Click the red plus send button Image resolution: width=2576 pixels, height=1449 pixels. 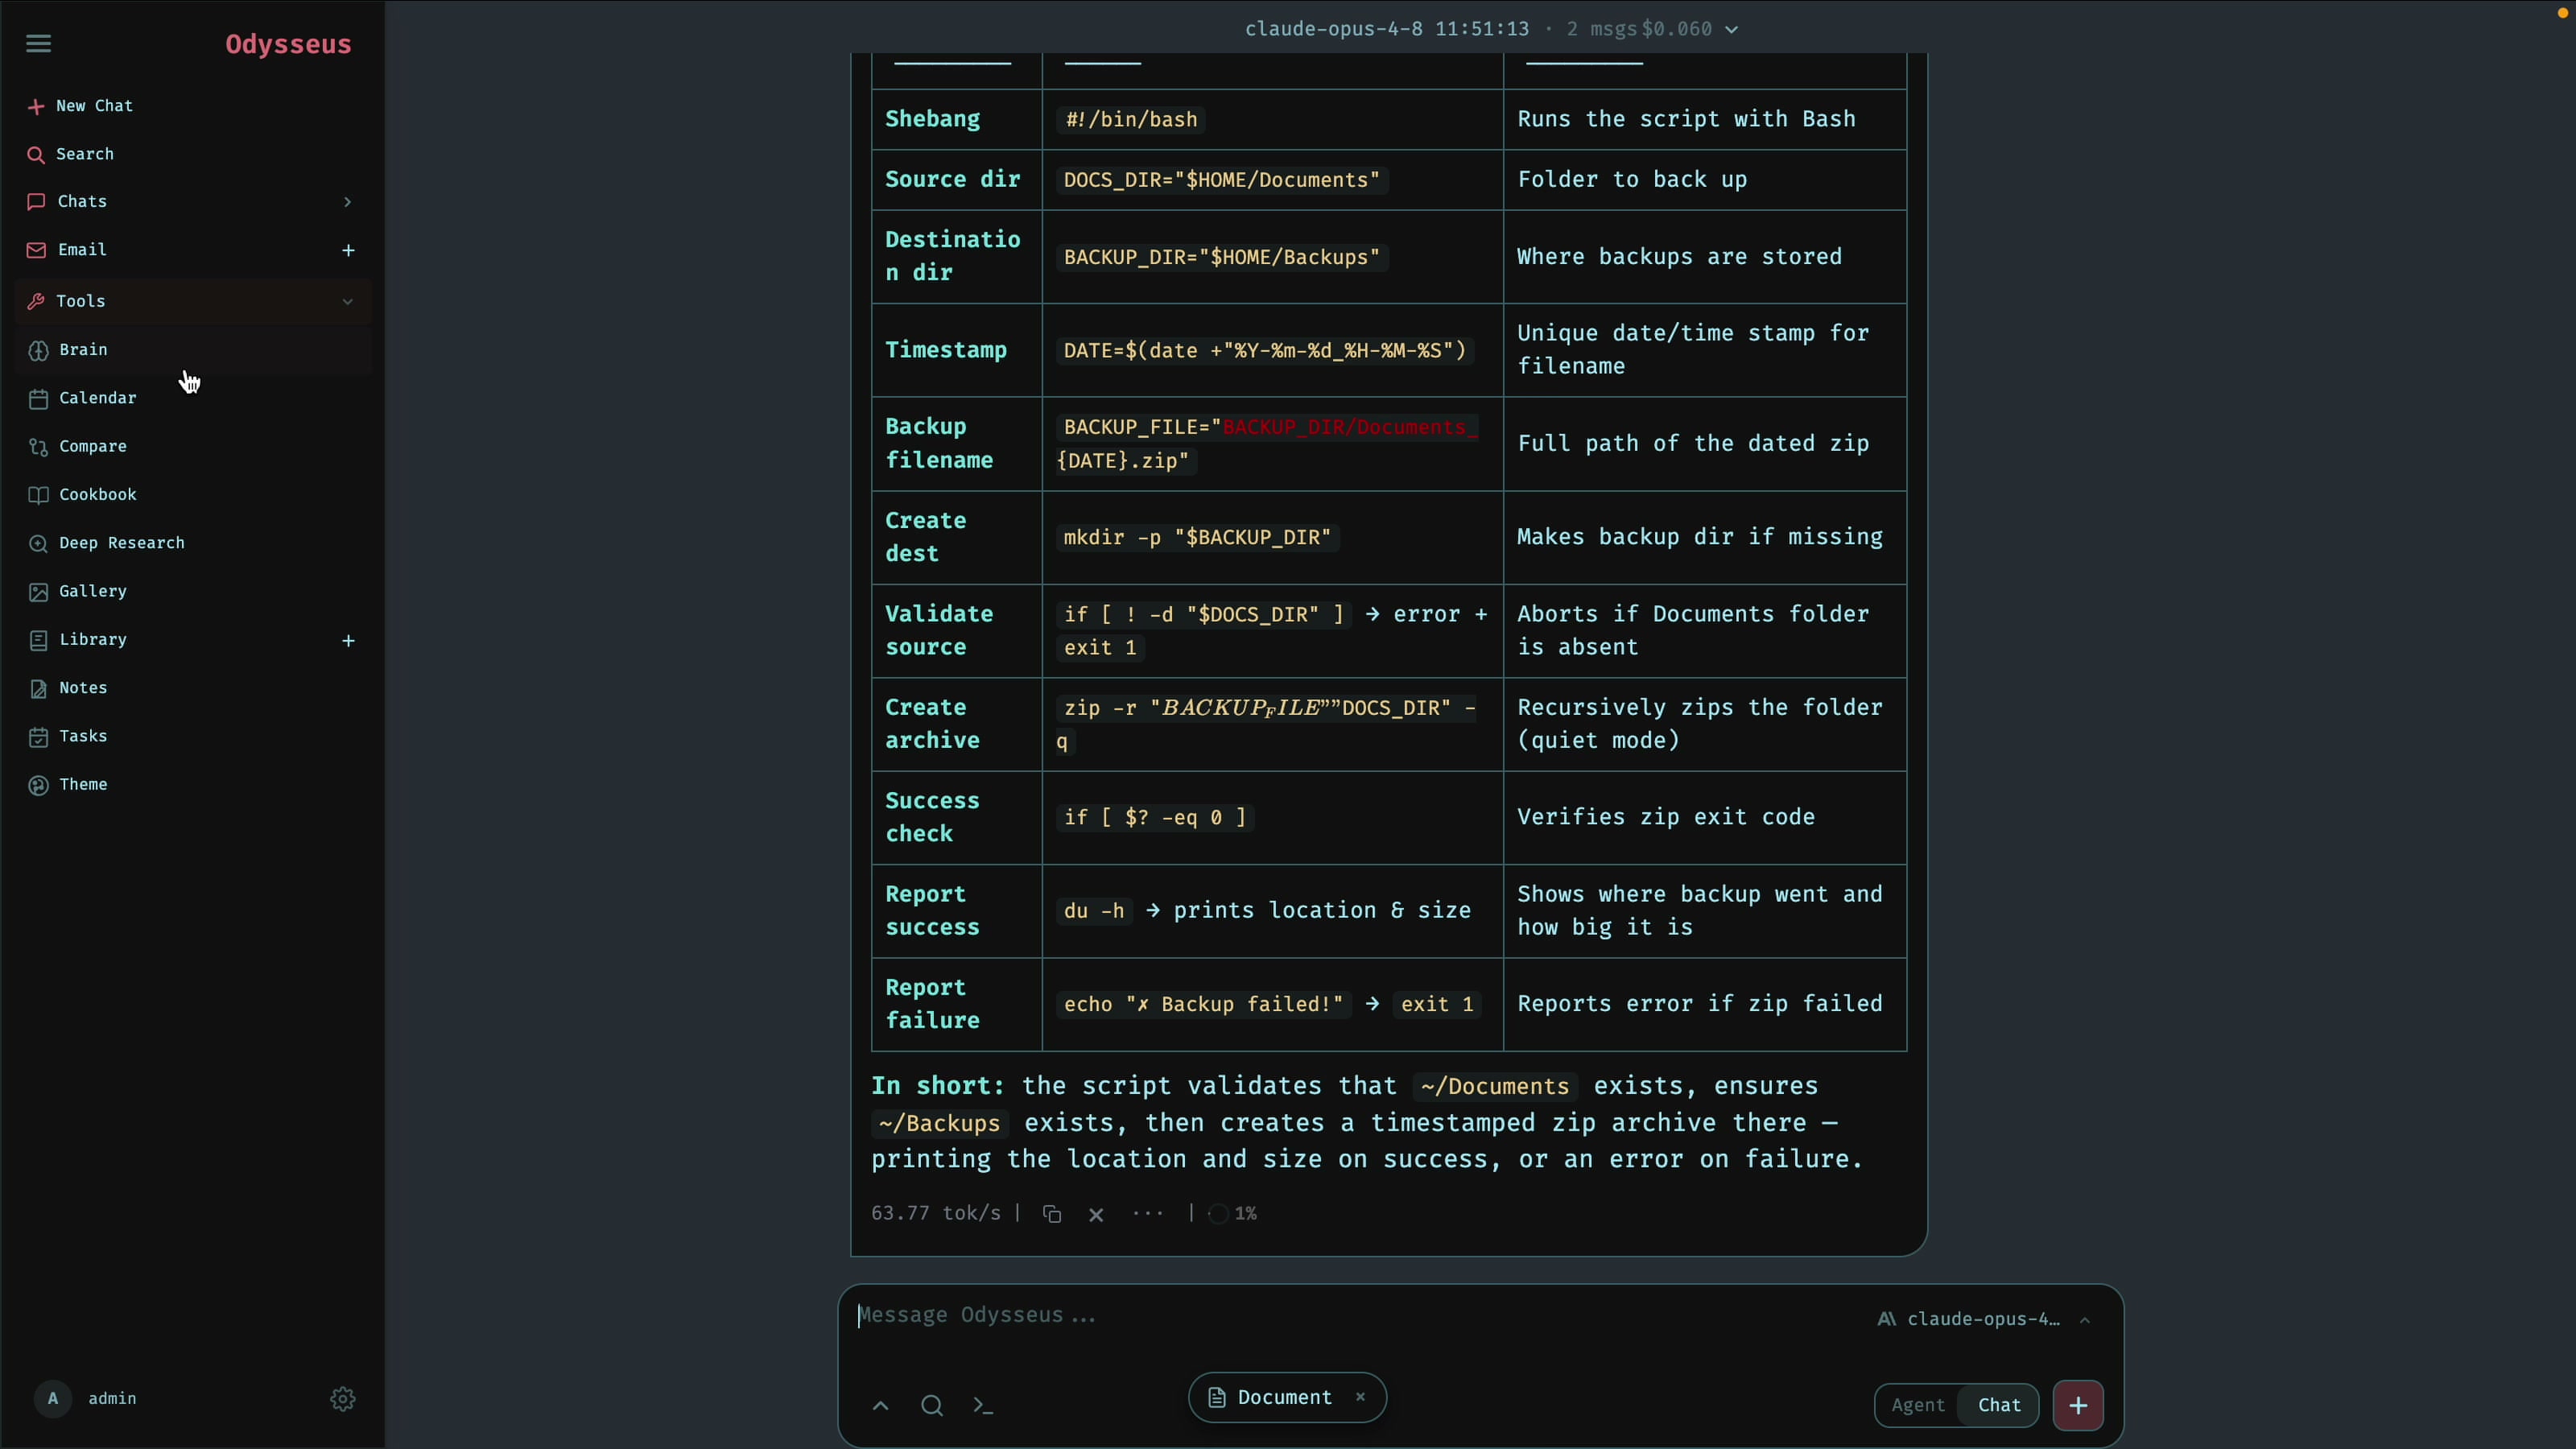pos(2078,1406)
